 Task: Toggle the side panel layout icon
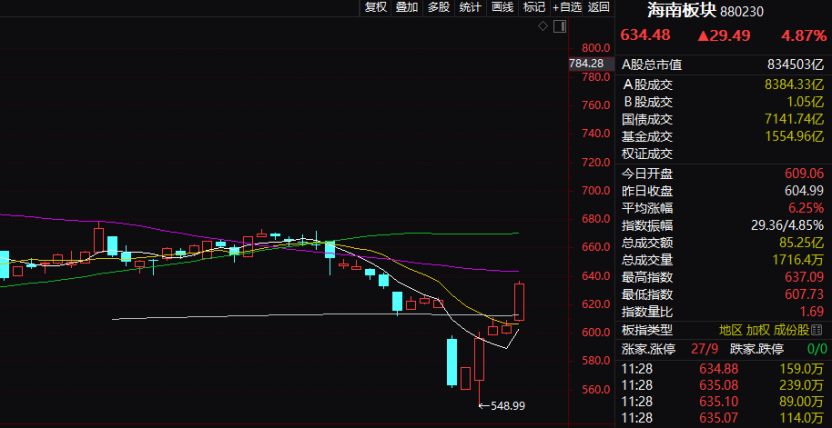[560, 27]
